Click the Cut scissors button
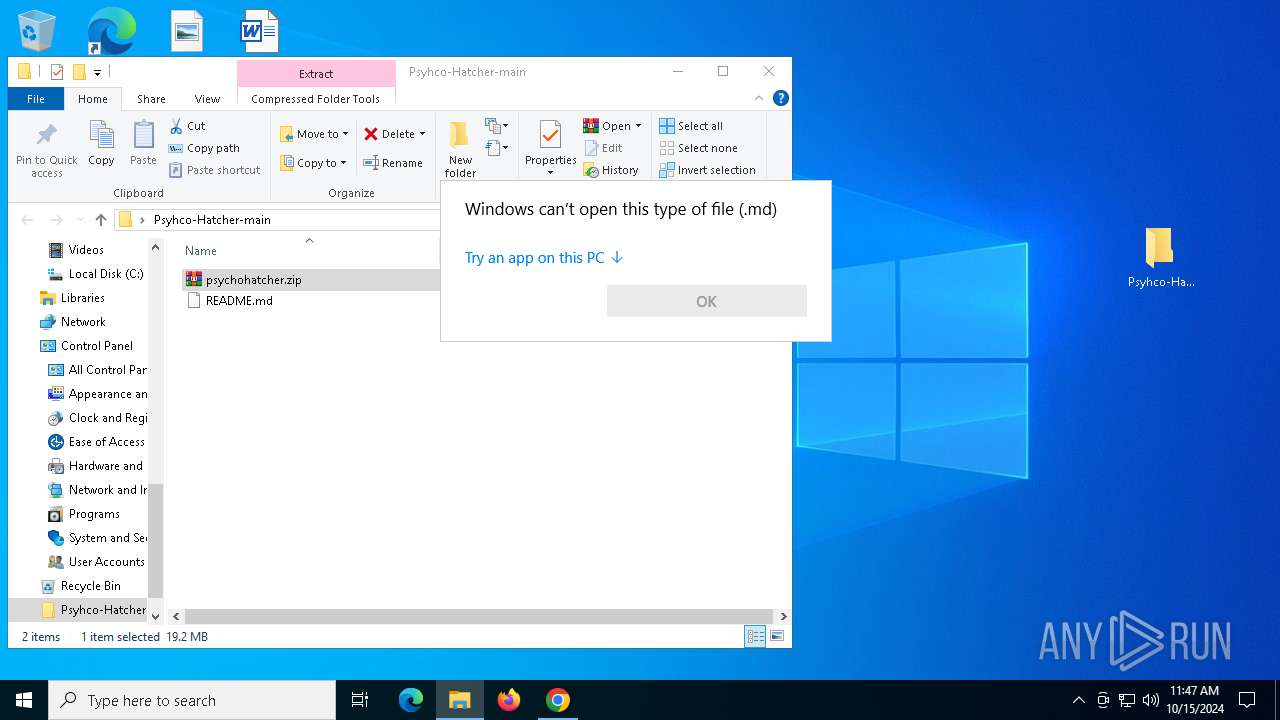The width and height of the screenshot is (1280, 720). (x=188, y=126)
